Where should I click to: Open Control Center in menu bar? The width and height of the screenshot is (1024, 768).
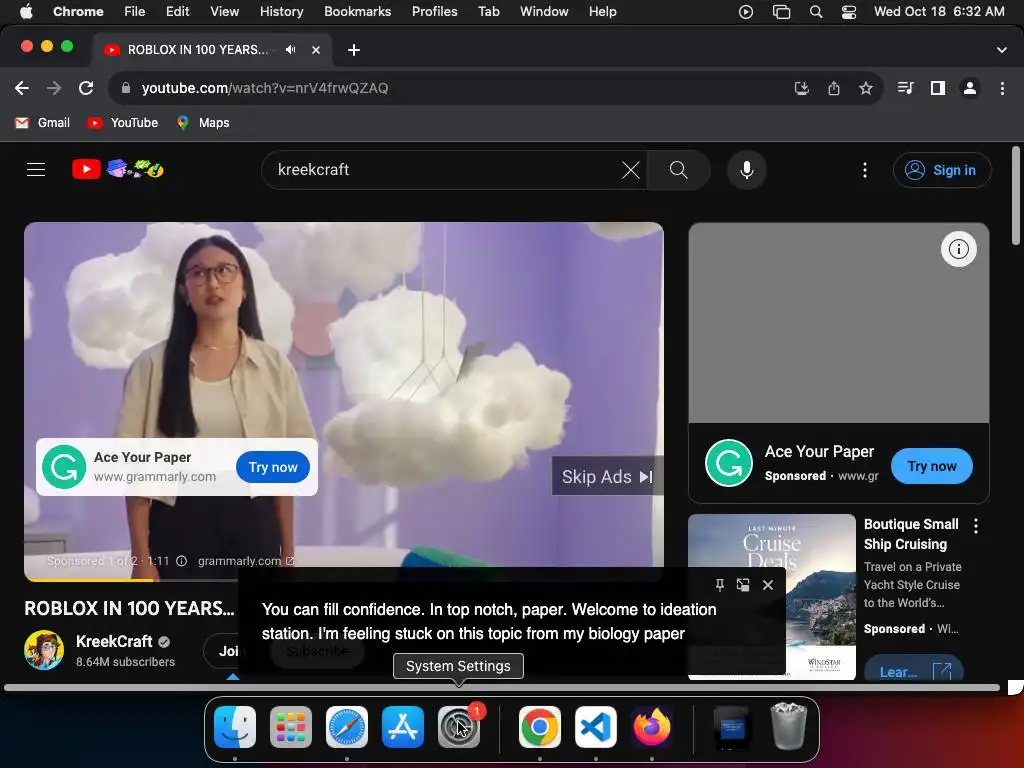click(848, 12)
